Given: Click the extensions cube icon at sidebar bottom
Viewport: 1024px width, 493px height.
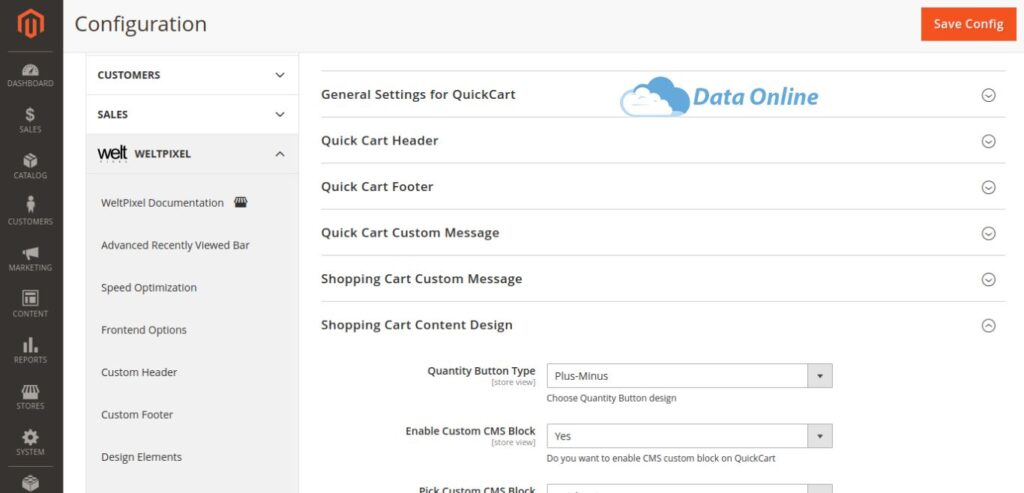Looking at the screenshot, I should 31,483.
